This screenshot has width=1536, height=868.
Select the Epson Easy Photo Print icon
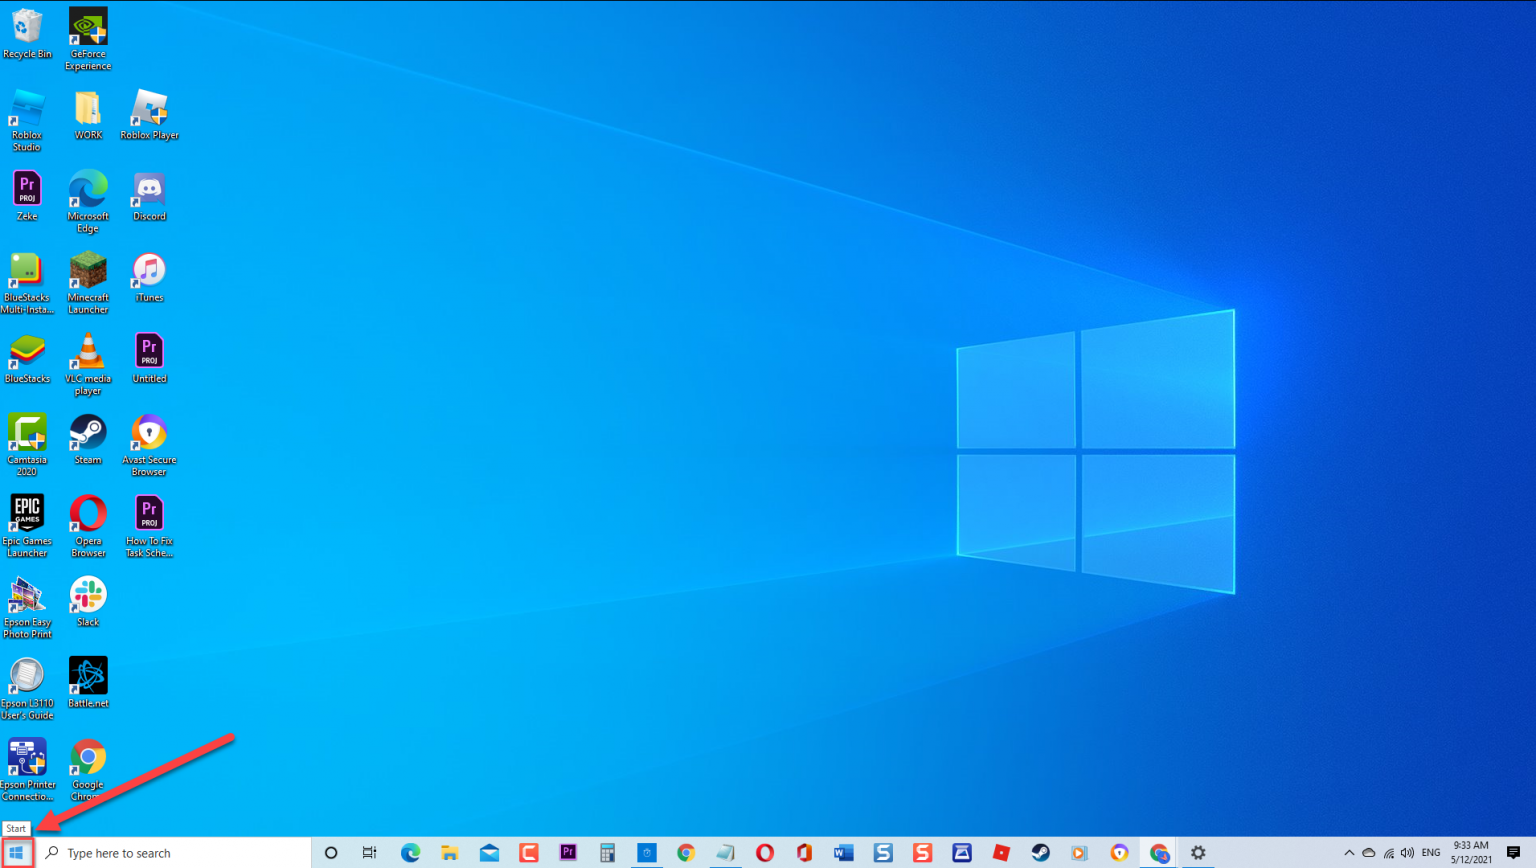click(27, 607)
